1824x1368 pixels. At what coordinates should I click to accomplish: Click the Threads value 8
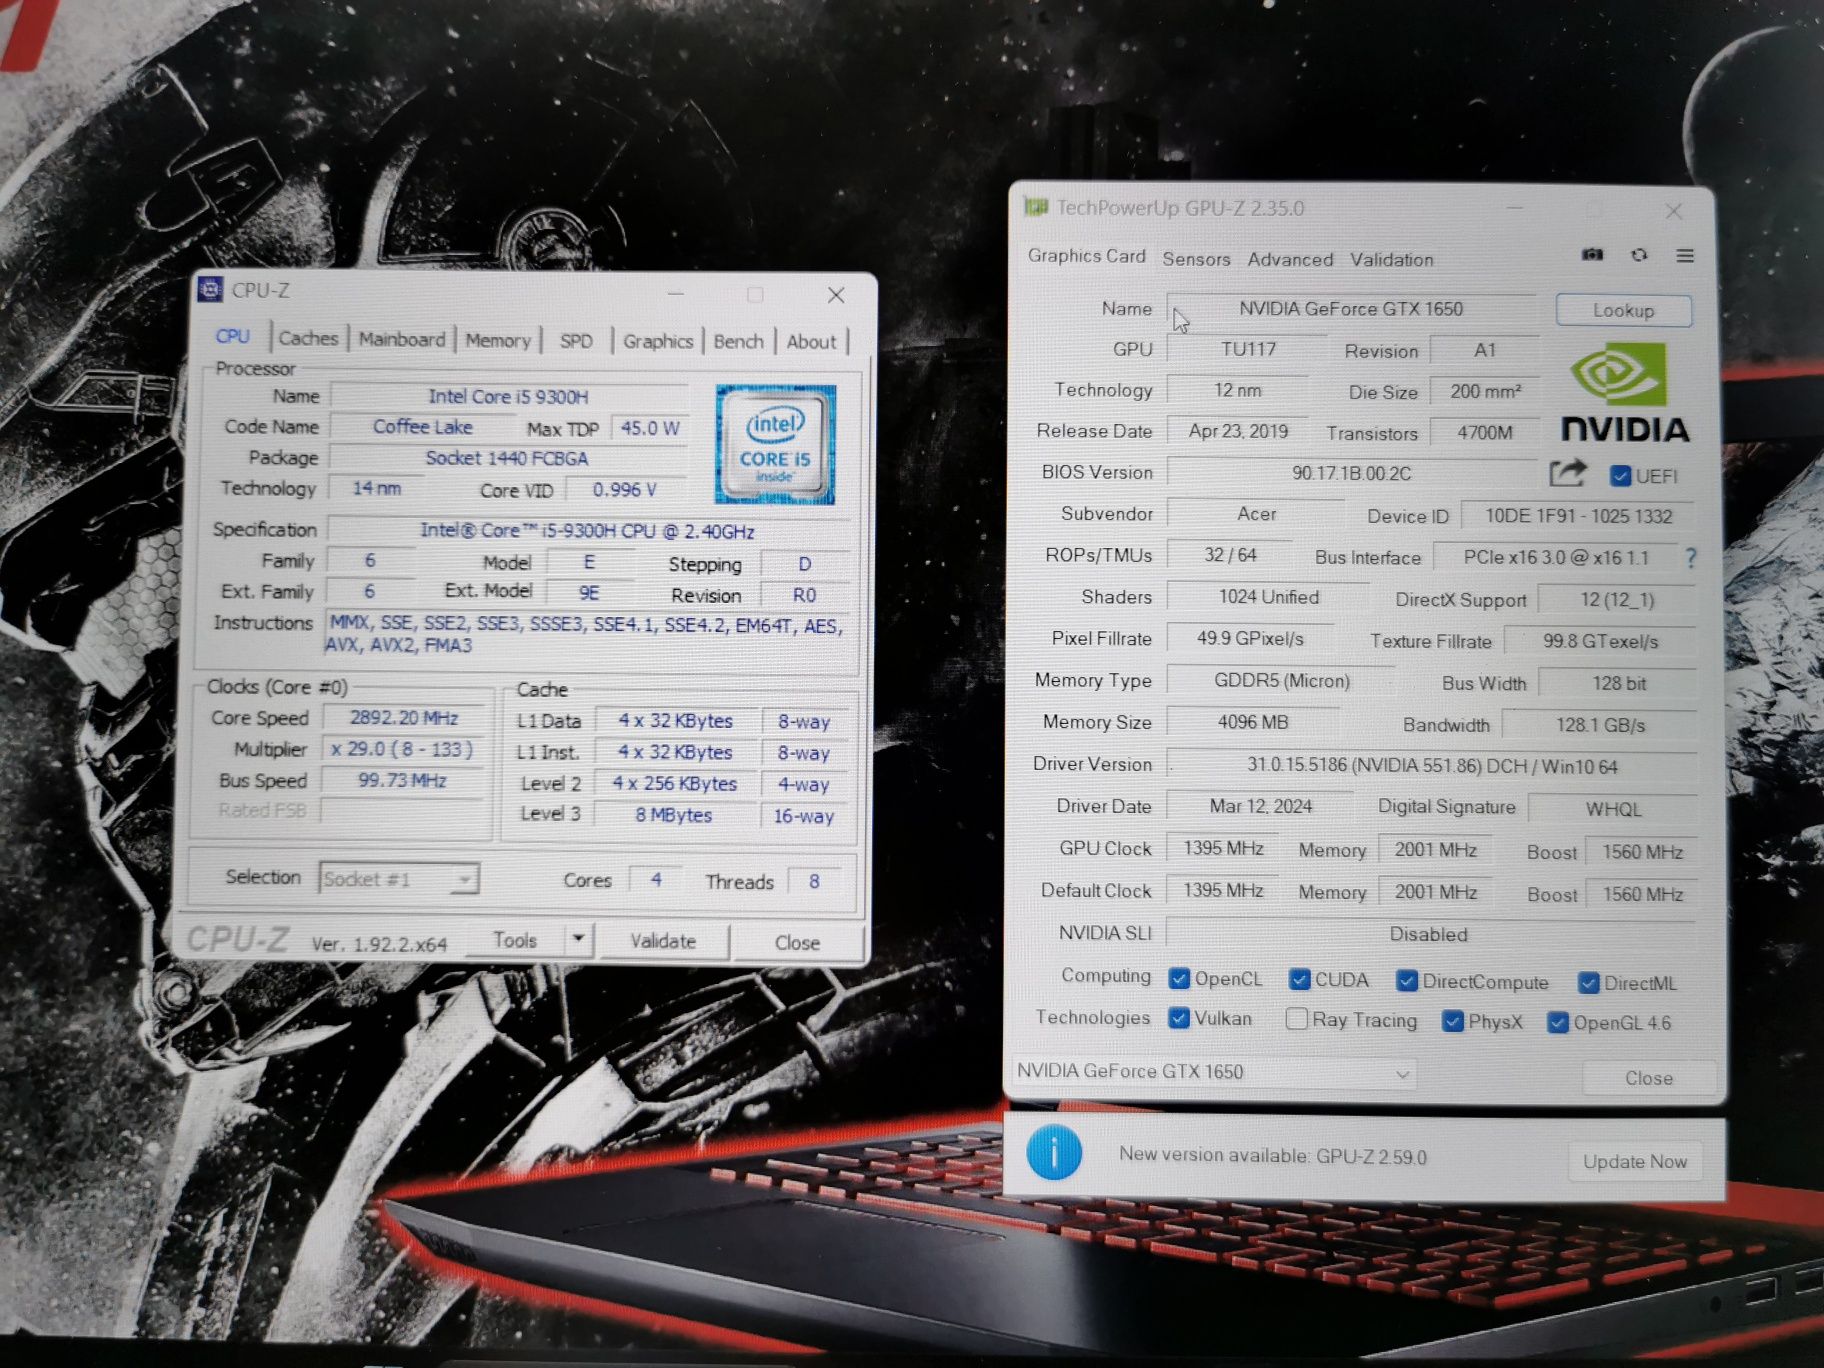pos(814,881)
